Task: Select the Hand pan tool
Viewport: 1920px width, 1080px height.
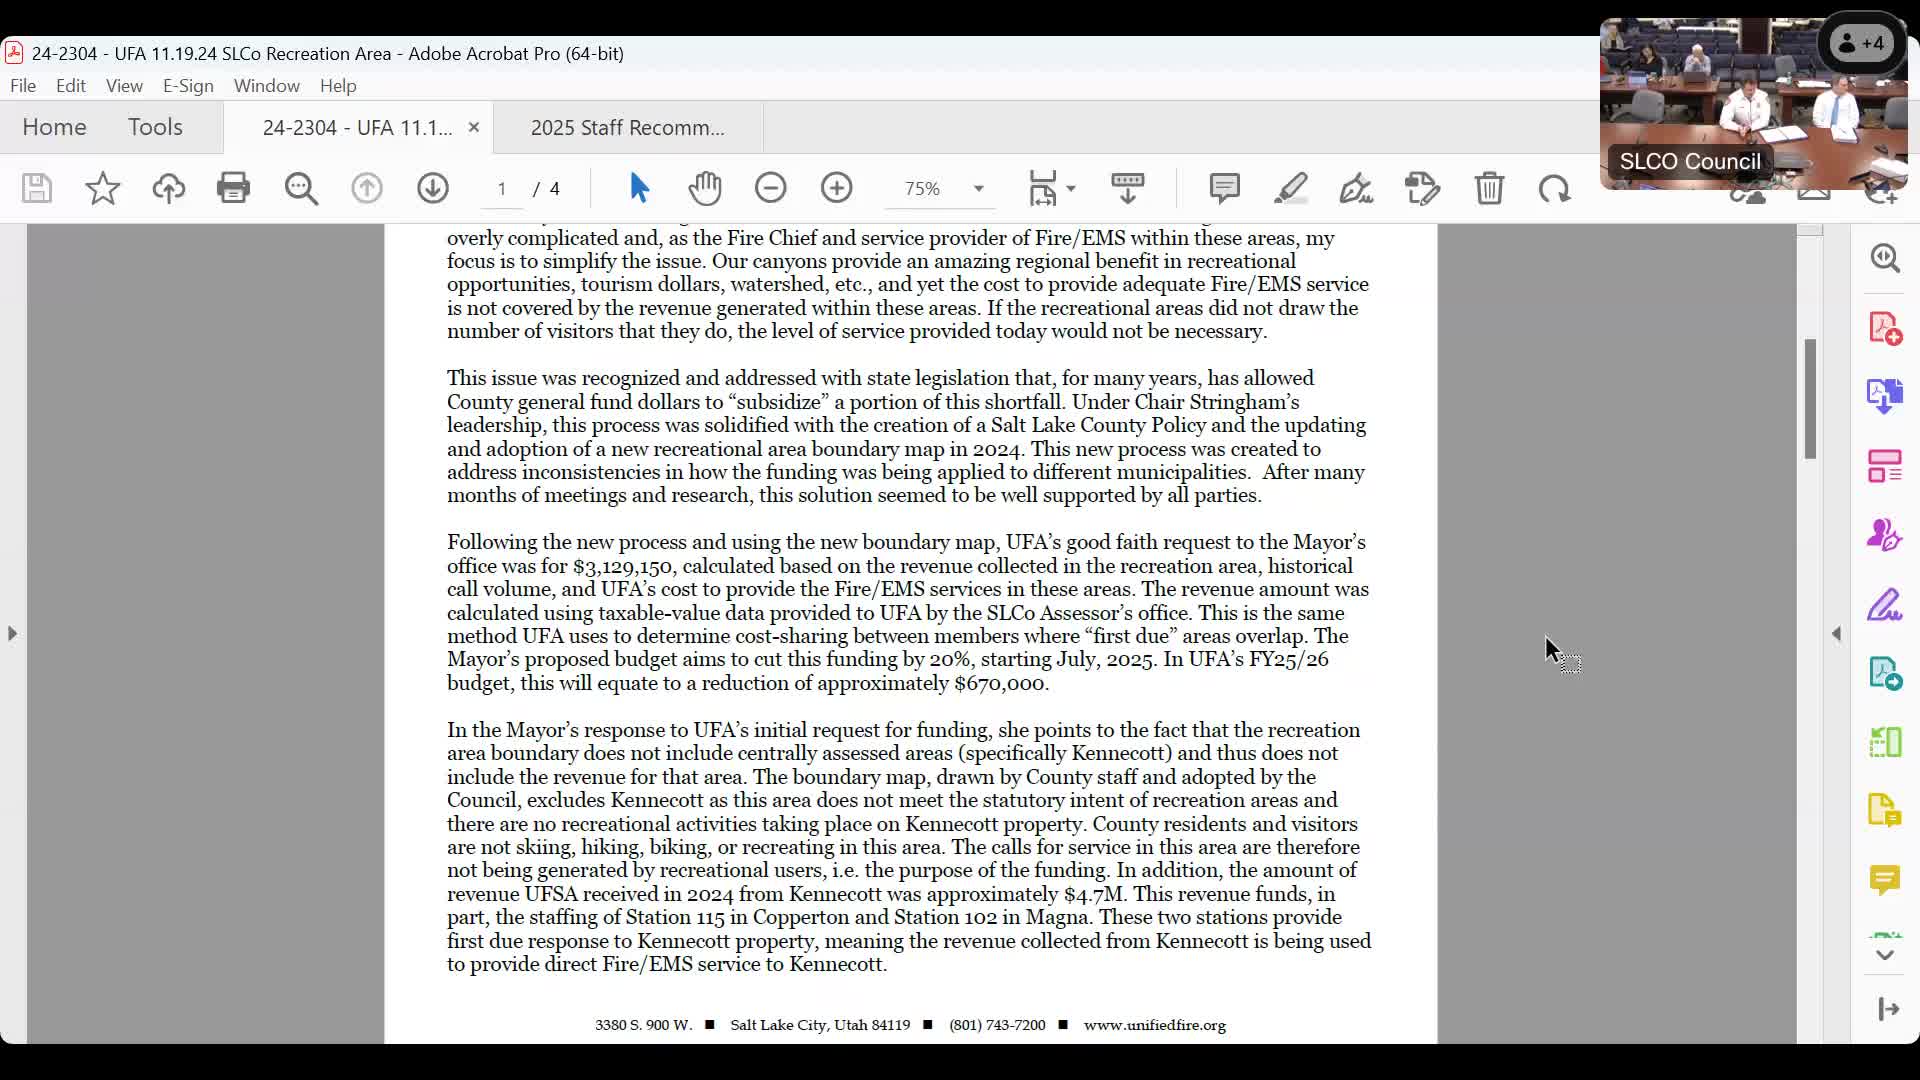Action: (705, 188)
